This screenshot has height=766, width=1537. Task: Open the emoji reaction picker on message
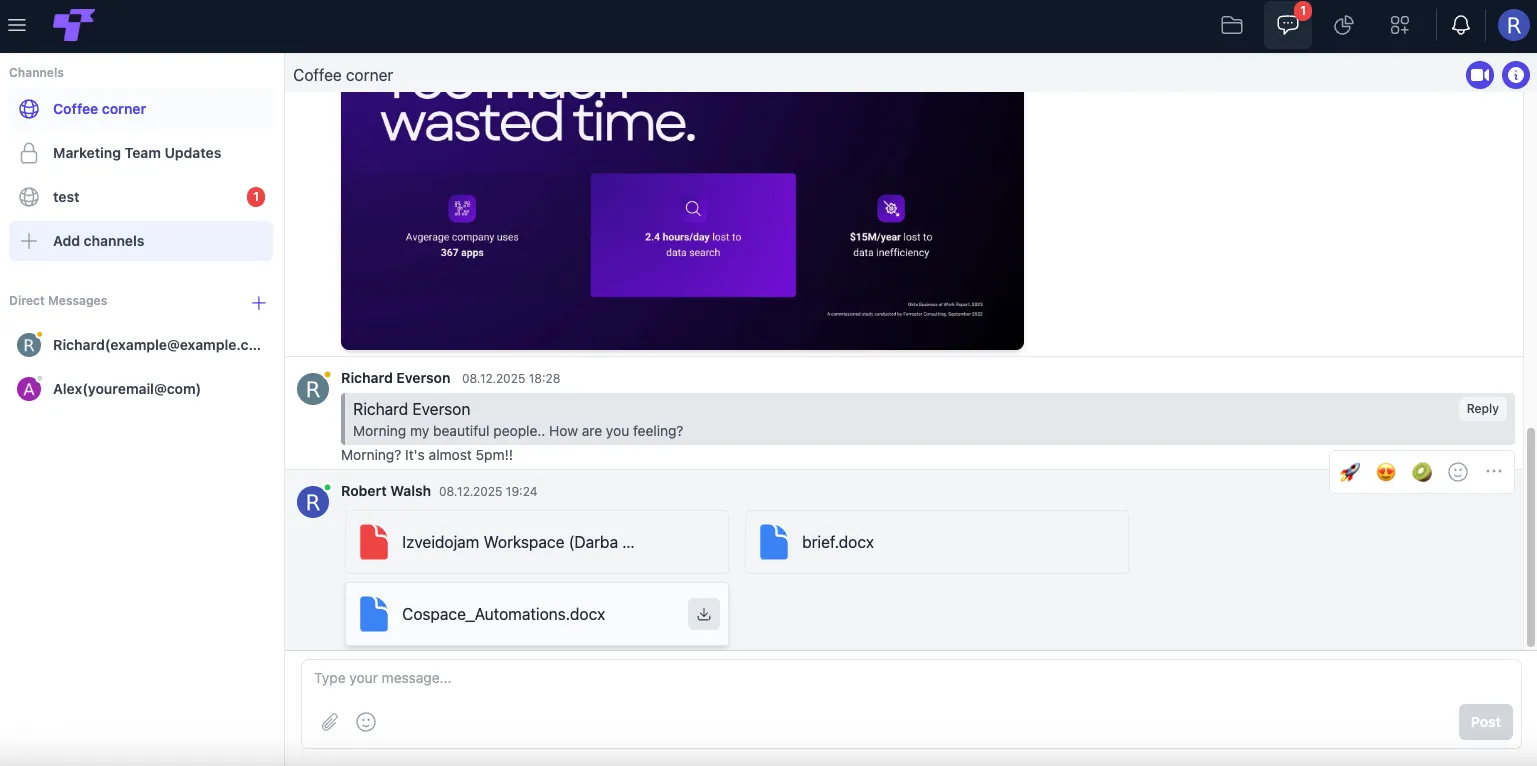(x=1458, y=472)
